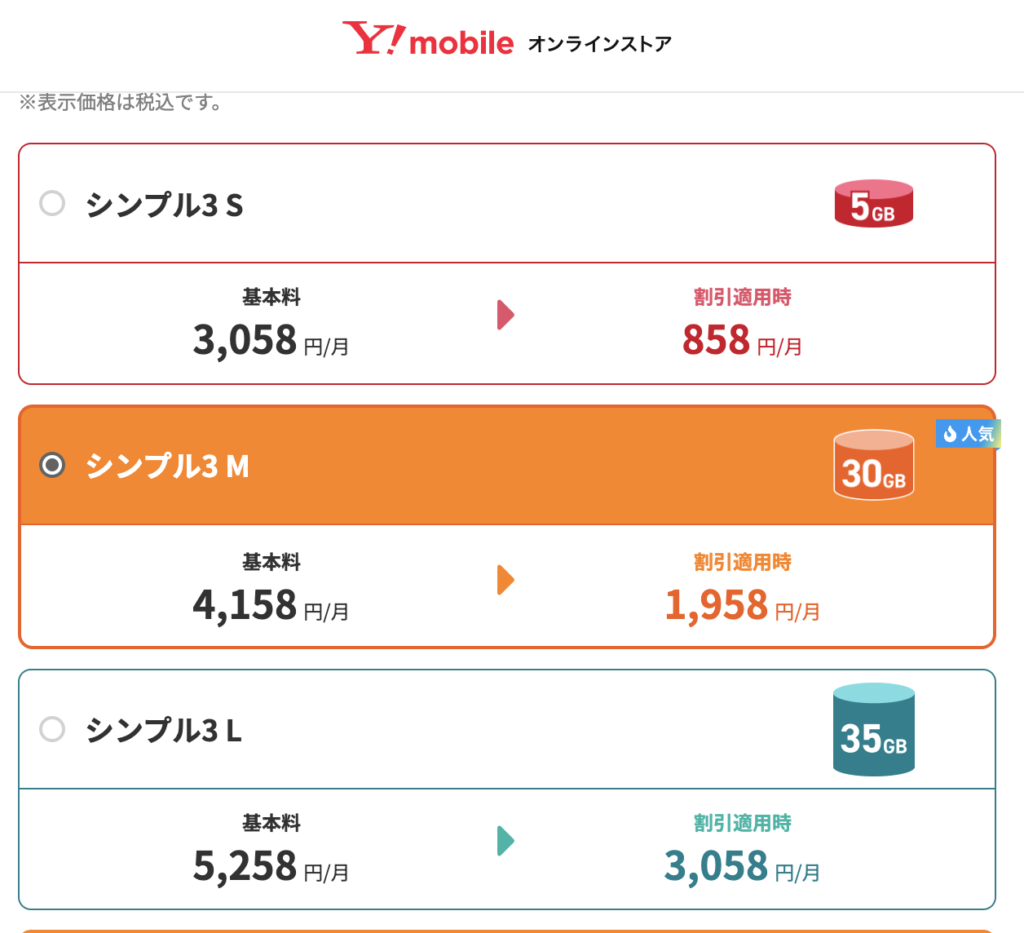Image resolution: width=1024 pixels, height=933 pixels.
Task: Click the 税込 pricing disclaimer text
Action: 120,101
